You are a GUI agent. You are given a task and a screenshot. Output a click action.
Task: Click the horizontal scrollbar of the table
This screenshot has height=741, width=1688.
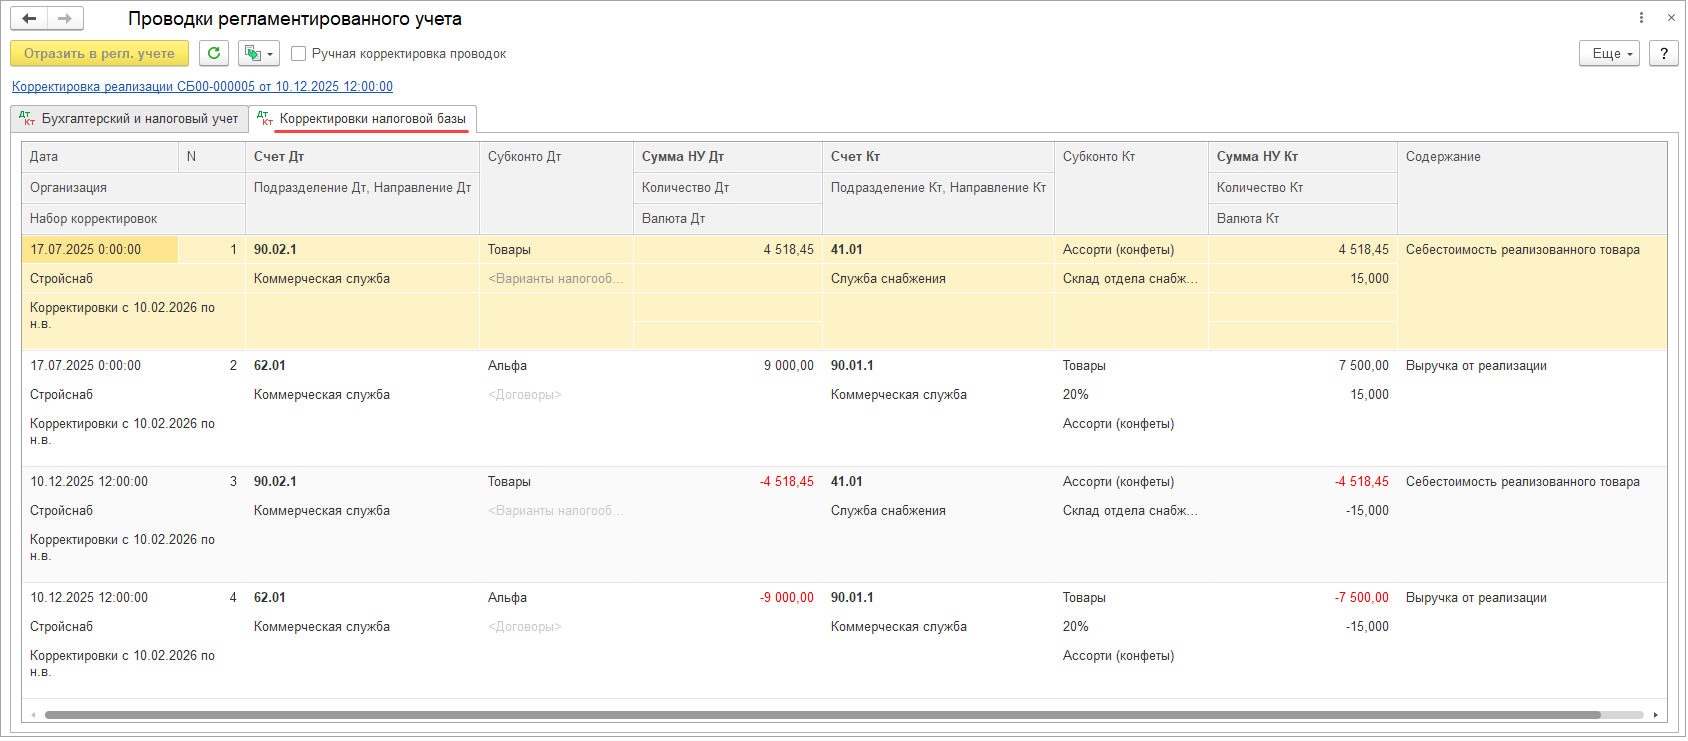click(x=820, y=715)
